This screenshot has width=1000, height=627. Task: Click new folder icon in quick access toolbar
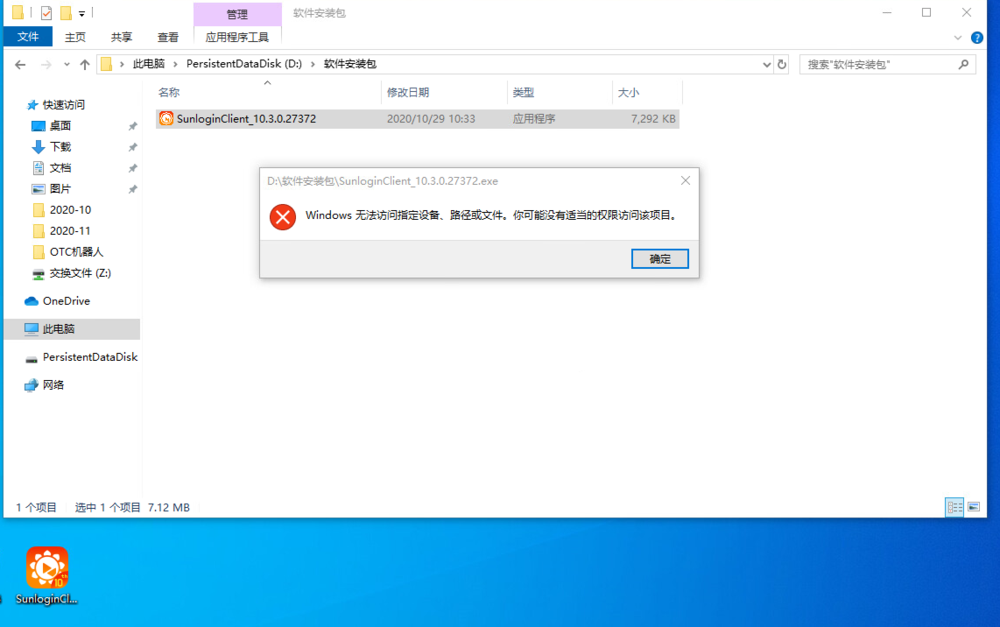(x=66, y=13)
